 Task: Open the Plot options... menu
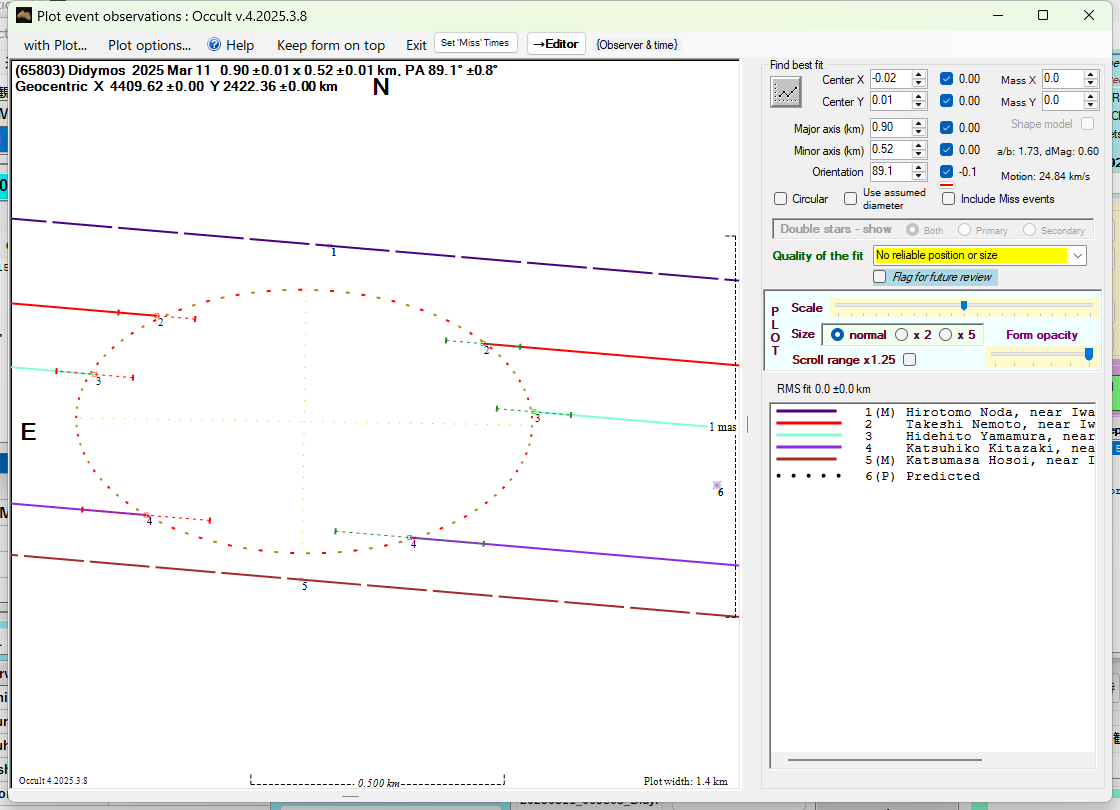(x=149, y=45)
